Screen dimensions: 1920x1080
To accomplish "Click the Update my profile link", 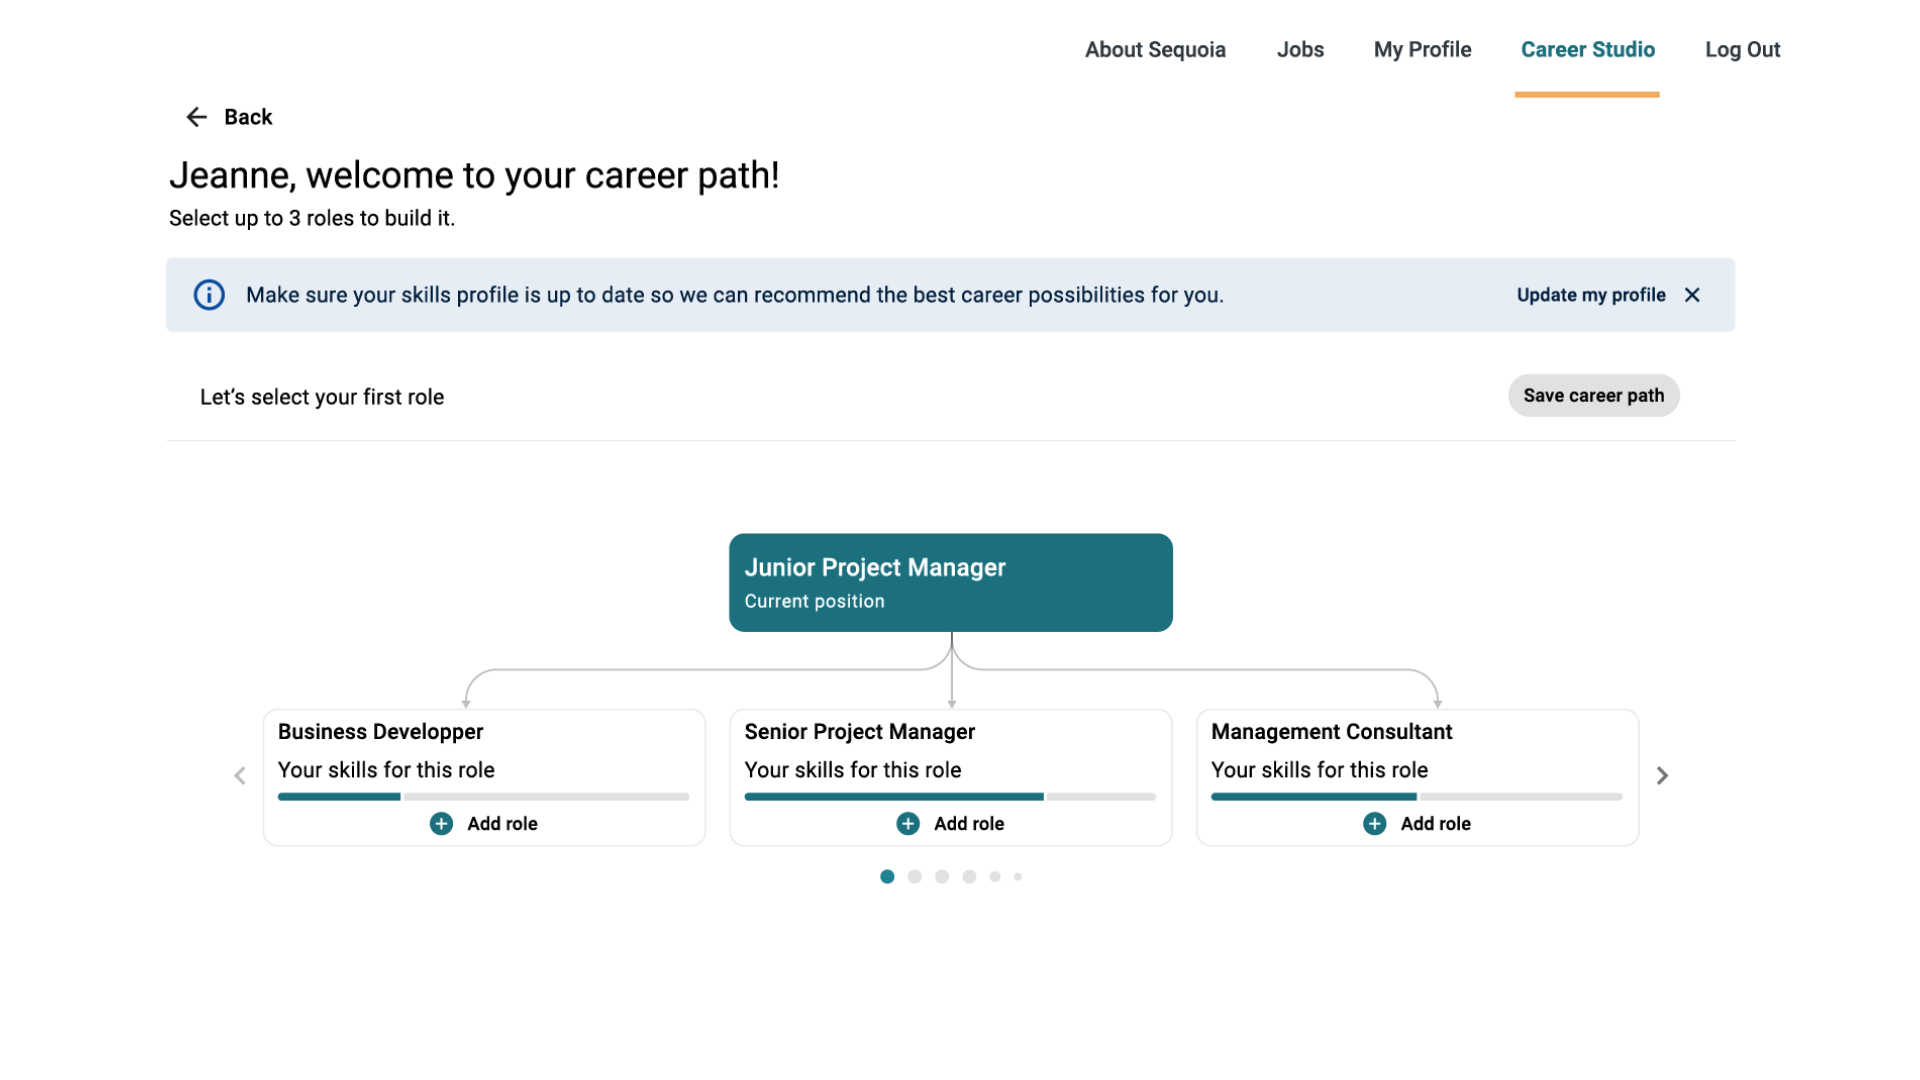I will pyautogui.click(x=1590, y=295).
